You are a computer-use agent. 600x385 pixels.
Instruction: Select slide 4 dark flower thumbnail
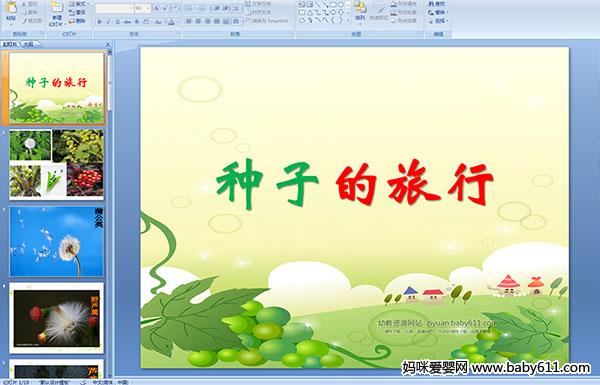click(x=56, y=318)
